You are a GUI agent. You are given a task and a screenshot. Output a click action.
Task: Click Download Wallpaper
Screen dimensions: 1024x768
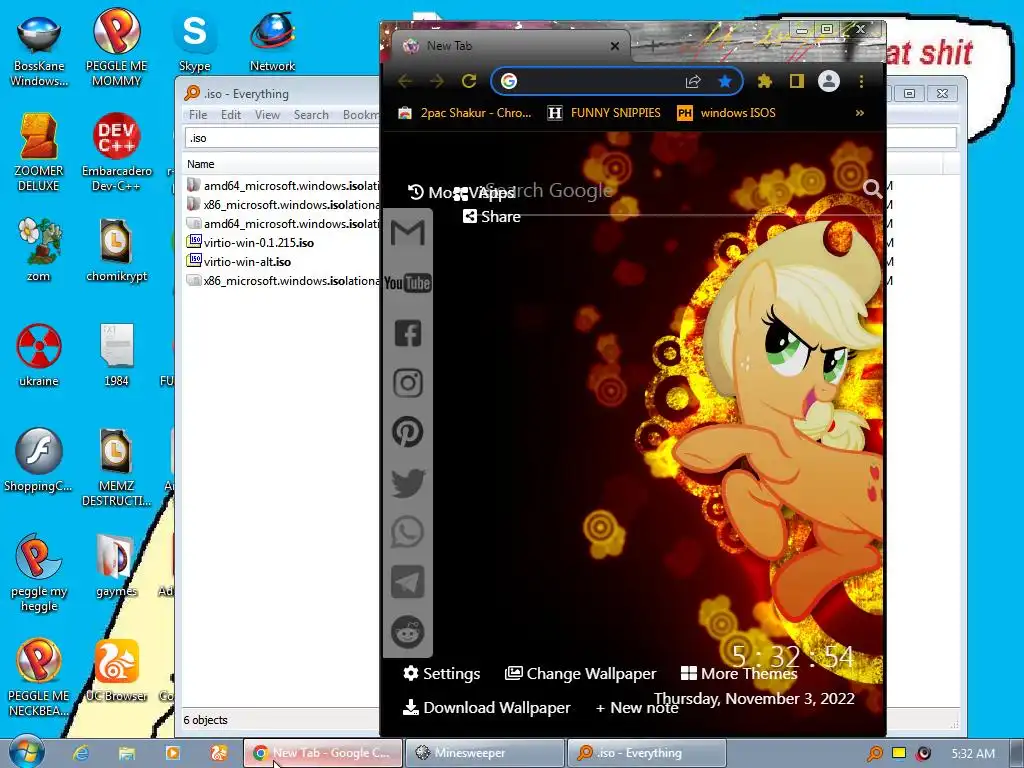click(487, 707)
